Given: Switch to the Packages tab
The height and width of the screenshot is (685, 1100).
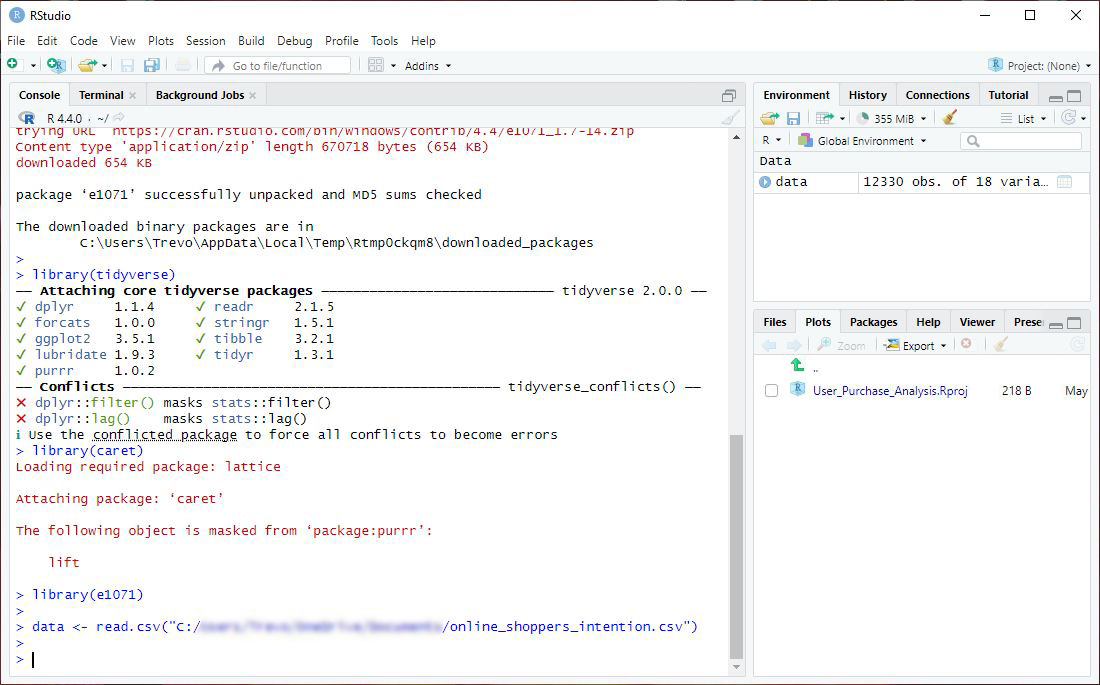Looking at the screenshot, I should (x=873, y=322).
